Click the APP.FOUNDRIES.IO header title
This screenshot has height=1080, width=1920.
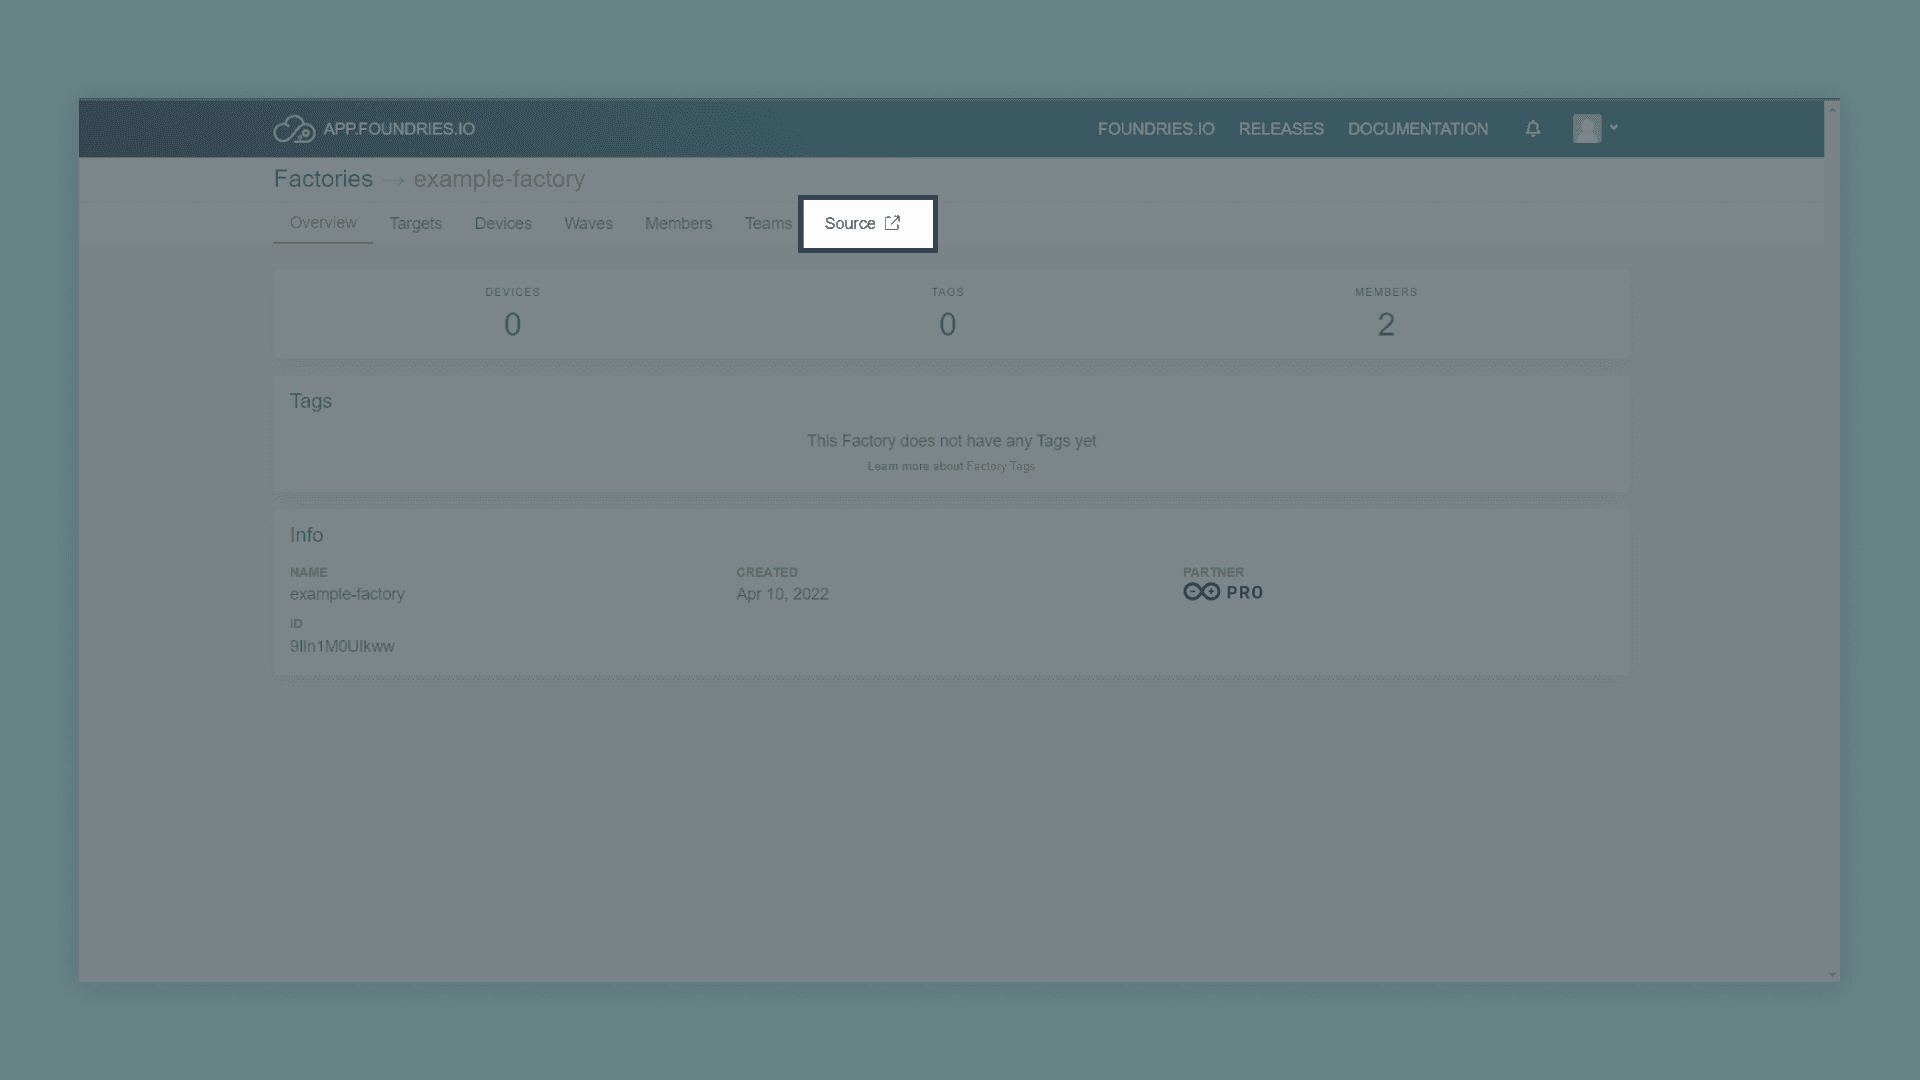pyautogui.click(x=399, y=129)
